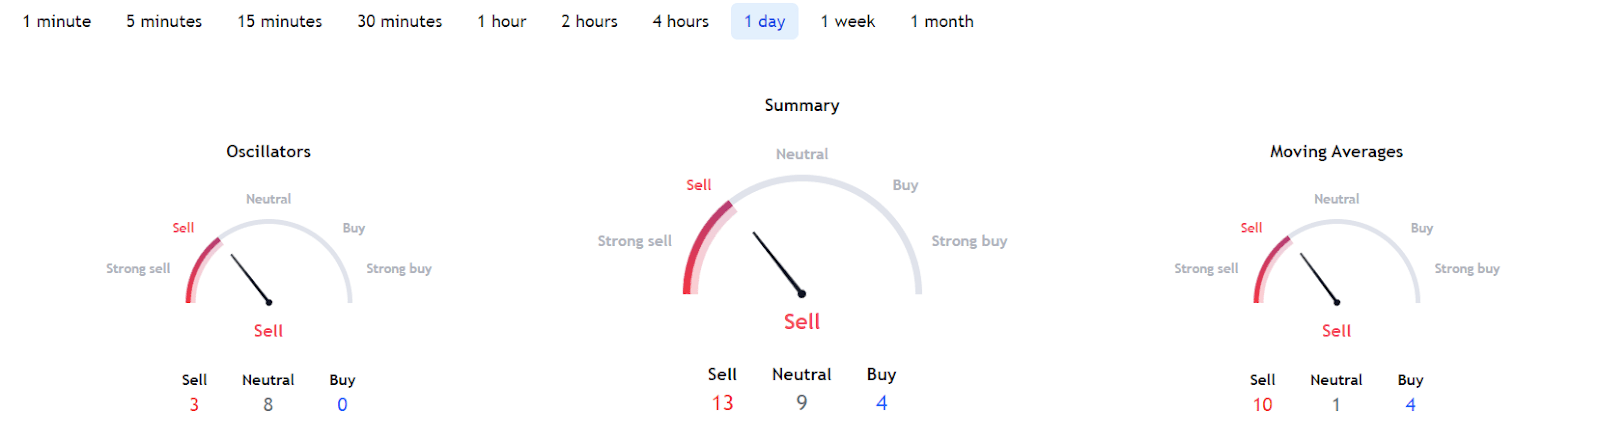1600x441 pixels.
Task: Select the 30 minutes interval tab
Action: pos(400,21)
